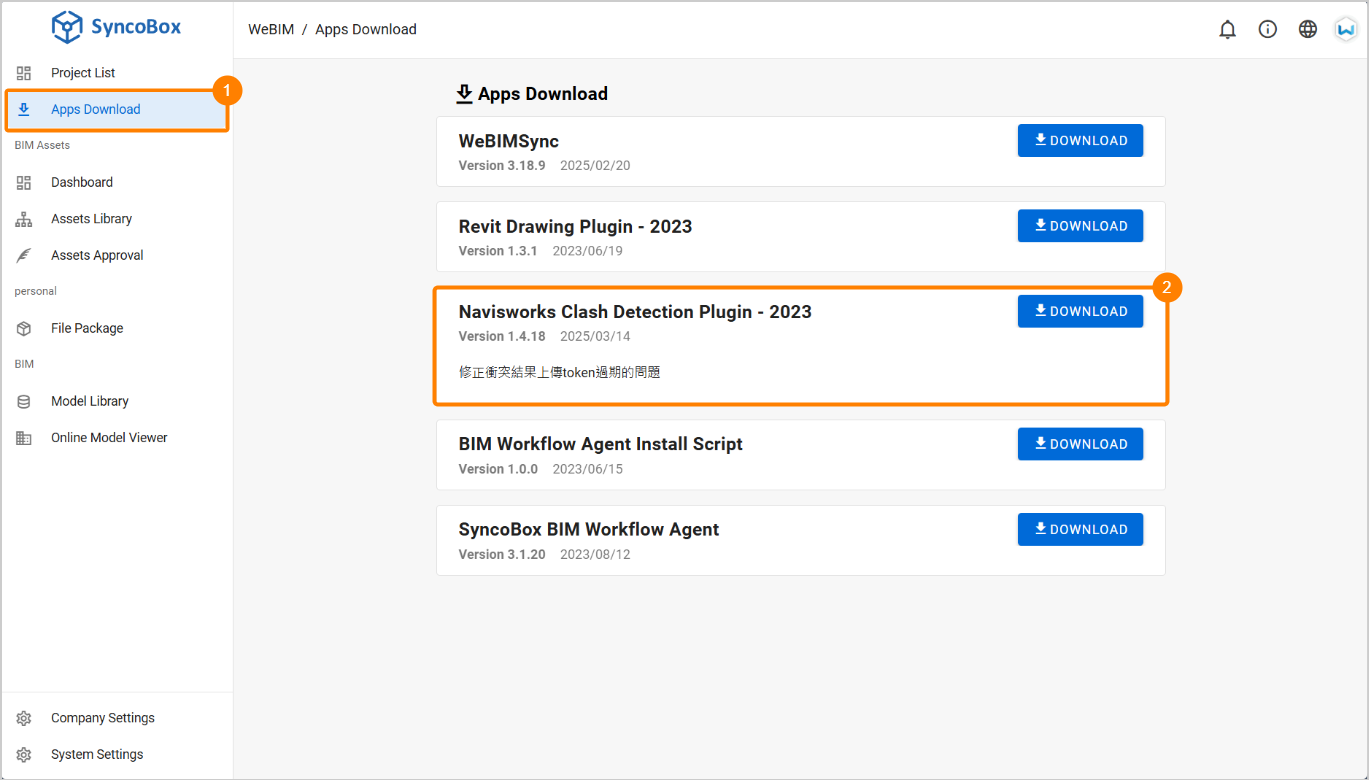The image size is (1369, 780).
Task: Click the SyncoBox cube logo icon
Action: (x=67, y=27)
